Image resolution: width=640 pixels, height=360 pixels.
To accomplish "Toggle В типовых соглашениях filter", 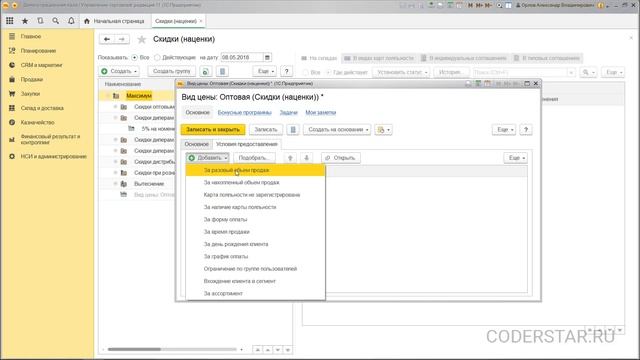I will click(x=547, y=58).
